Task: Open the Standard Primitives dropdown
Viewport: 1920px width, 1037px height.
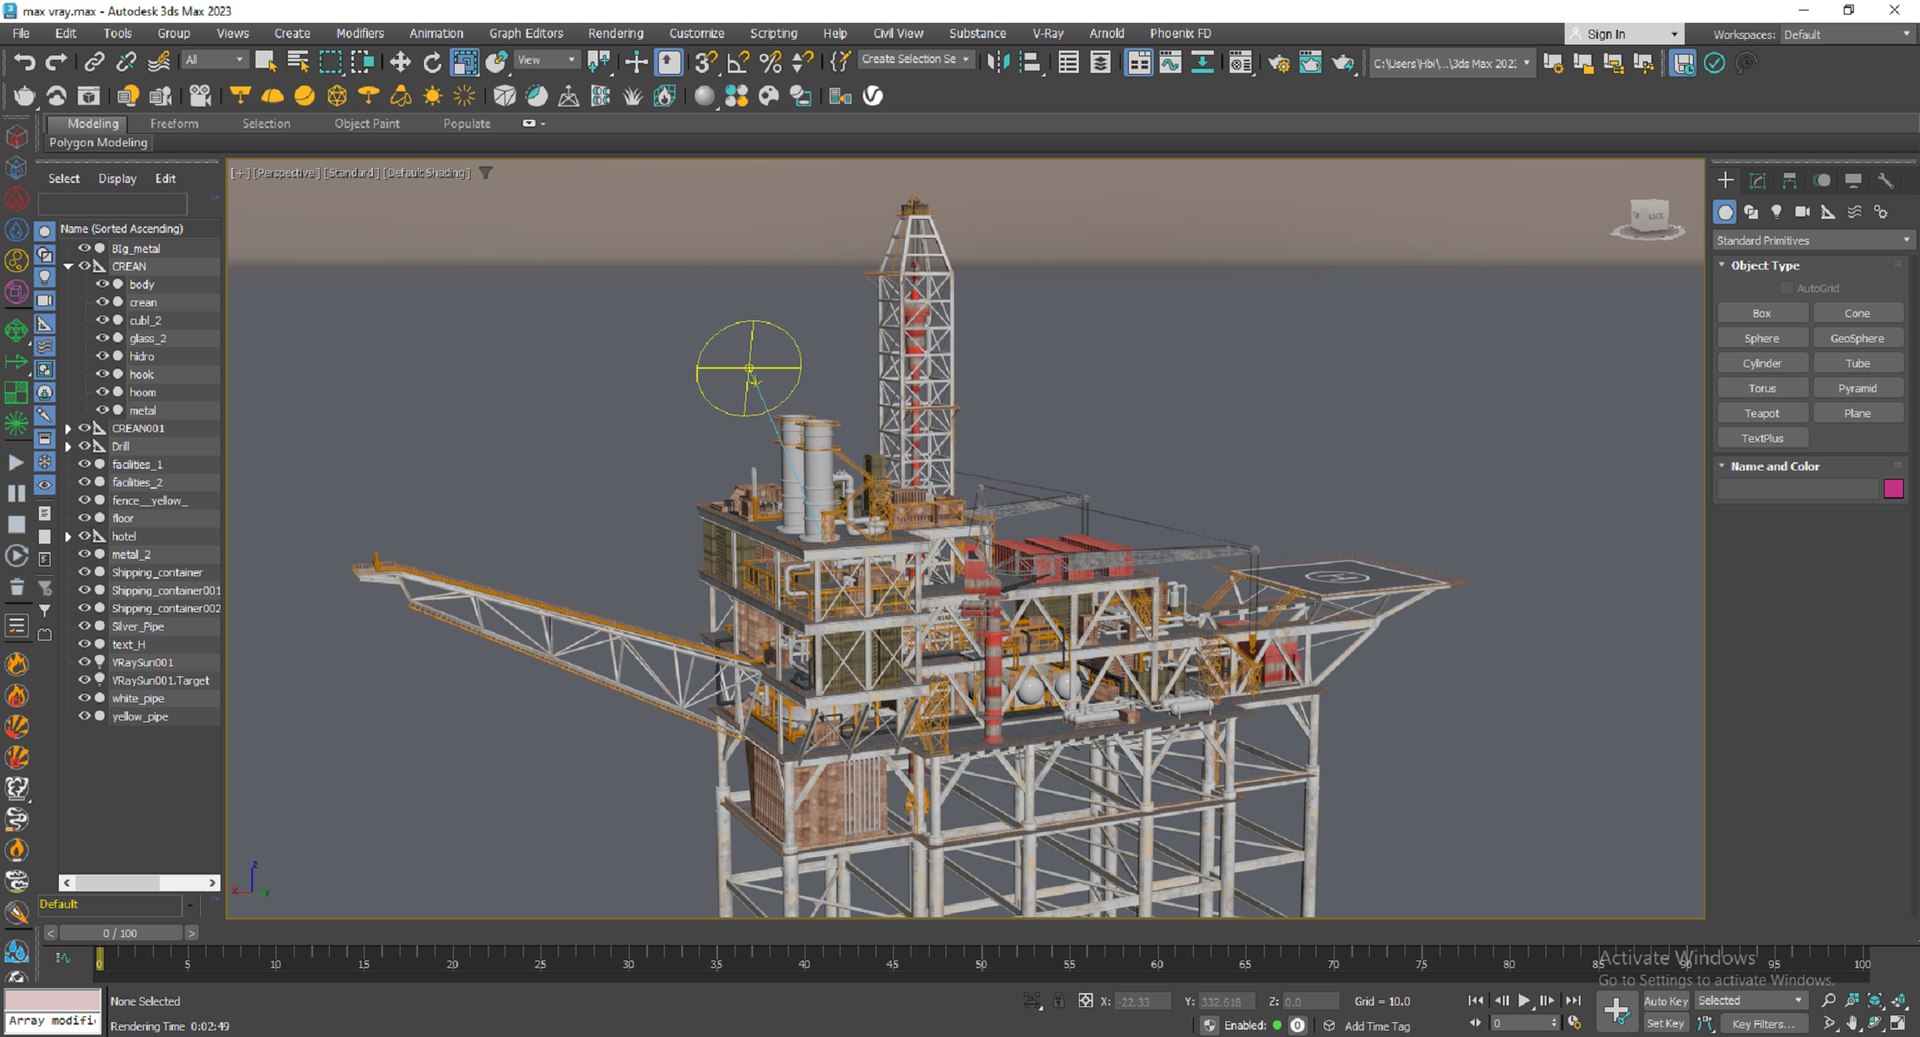Action: [x=1812, y=240]
